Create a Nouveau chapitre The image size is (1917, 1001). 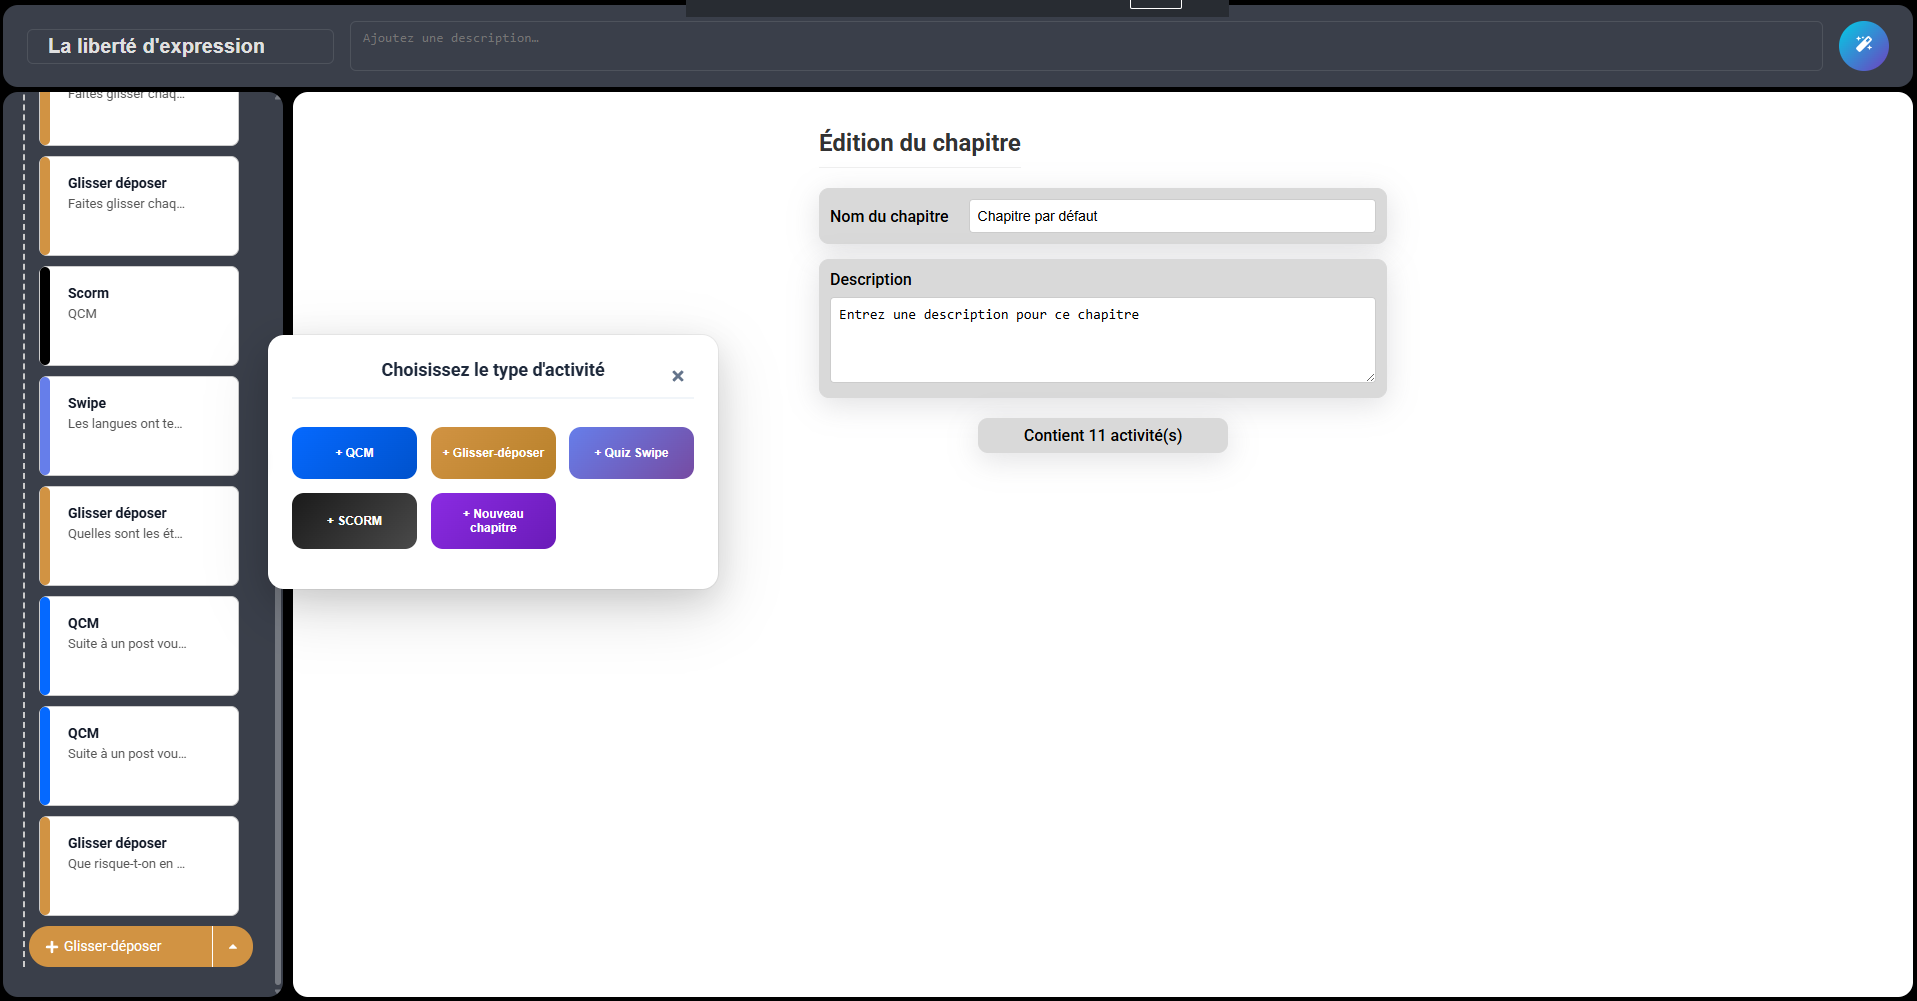493,521
